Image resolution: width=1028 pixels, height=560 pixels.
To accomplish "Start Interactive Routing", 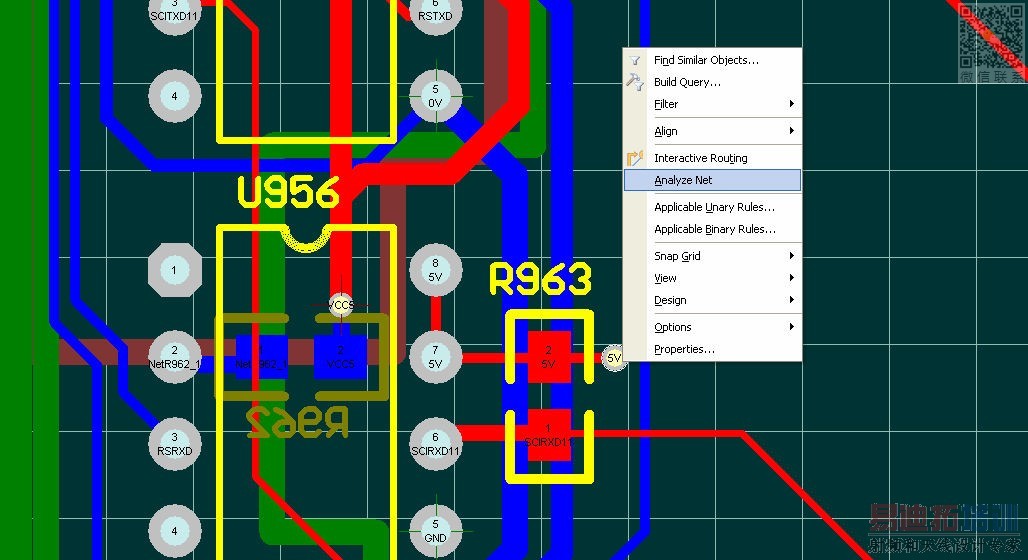I will [x=712, y=158].
